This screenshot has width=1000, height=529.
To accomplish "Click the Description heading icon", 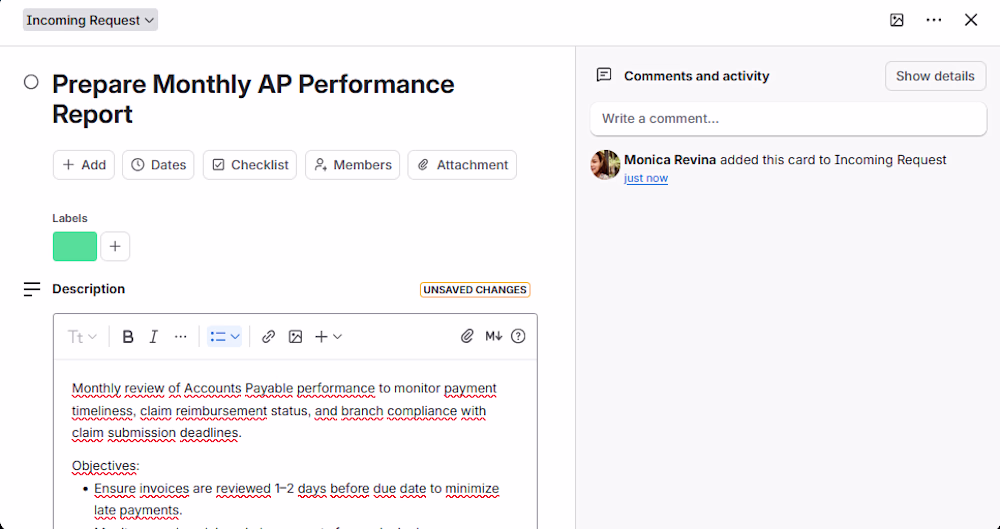I will click(31, 289).
